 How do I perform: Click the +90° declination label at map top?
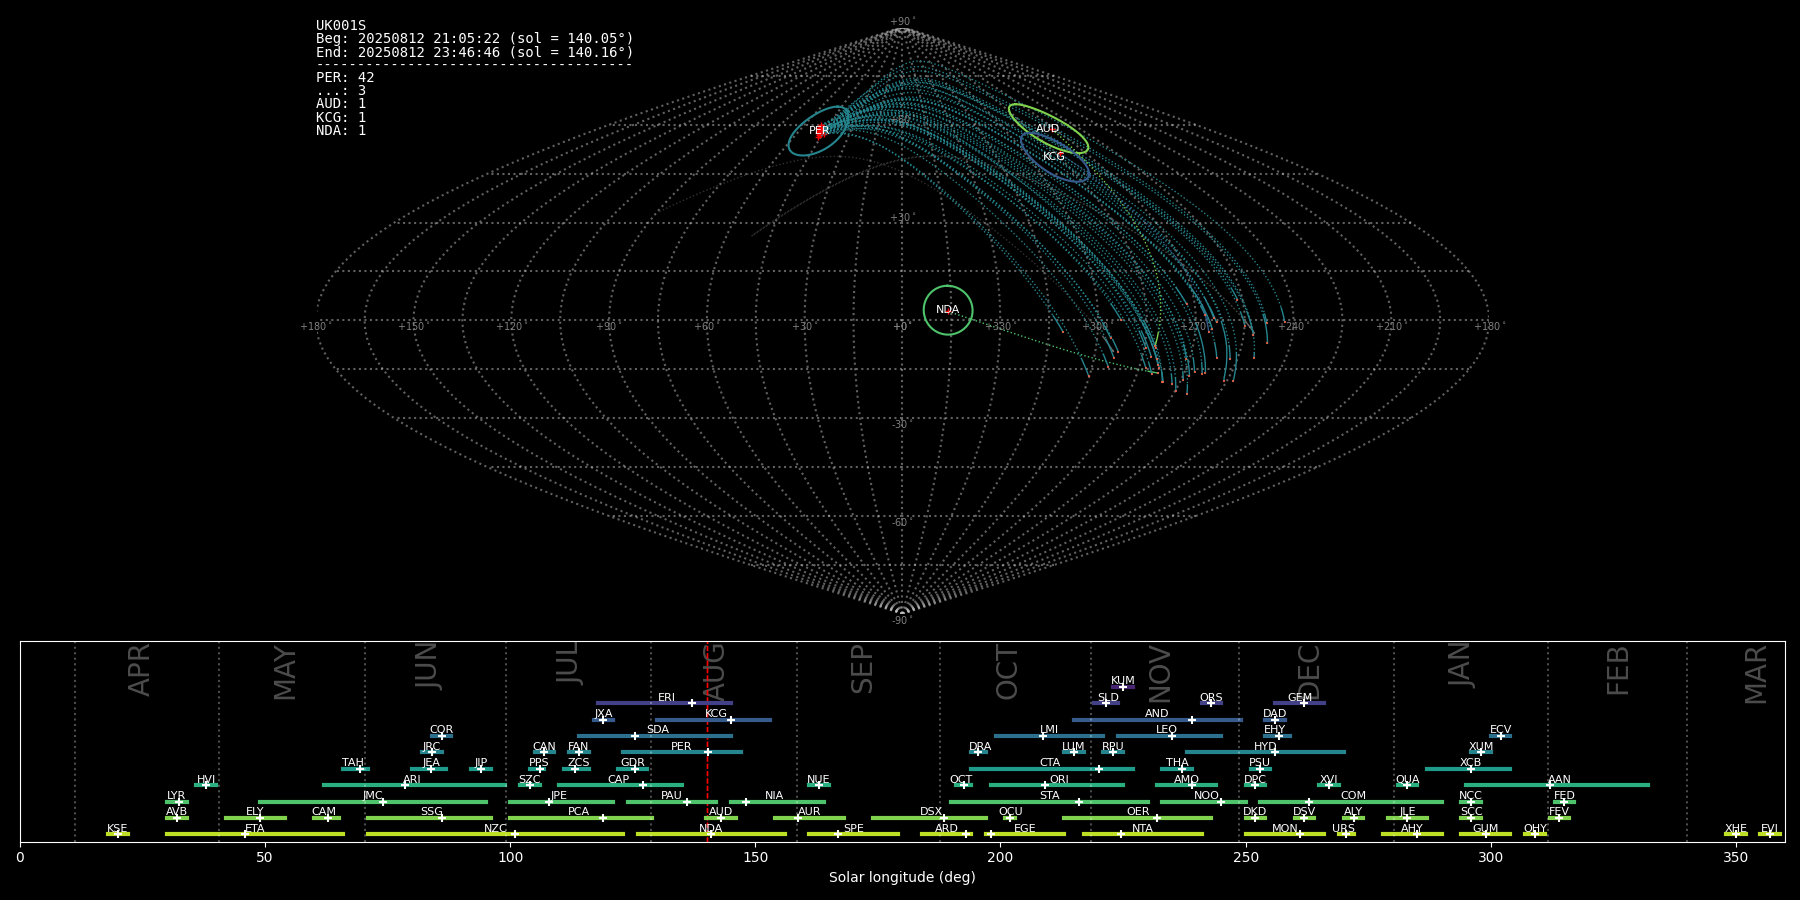click(x=902, y=22)
